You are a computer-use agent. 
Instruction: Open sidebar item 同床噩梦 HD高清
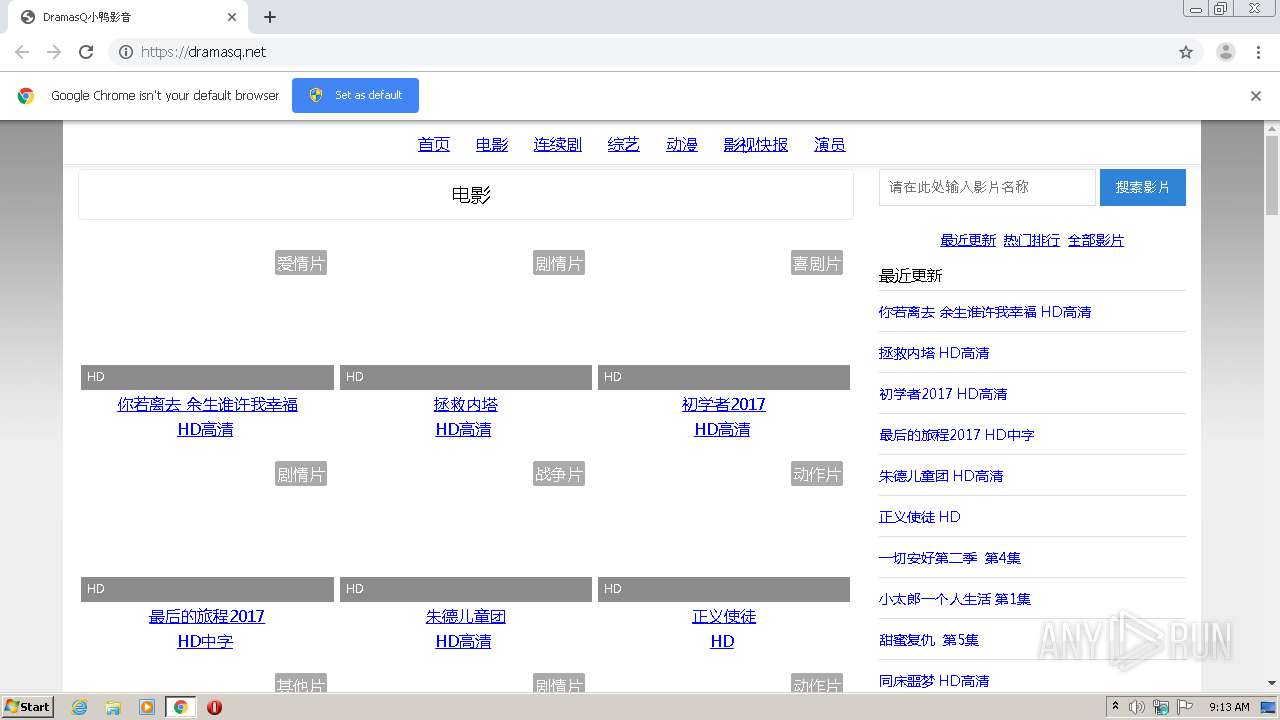[x=934, y=681]
